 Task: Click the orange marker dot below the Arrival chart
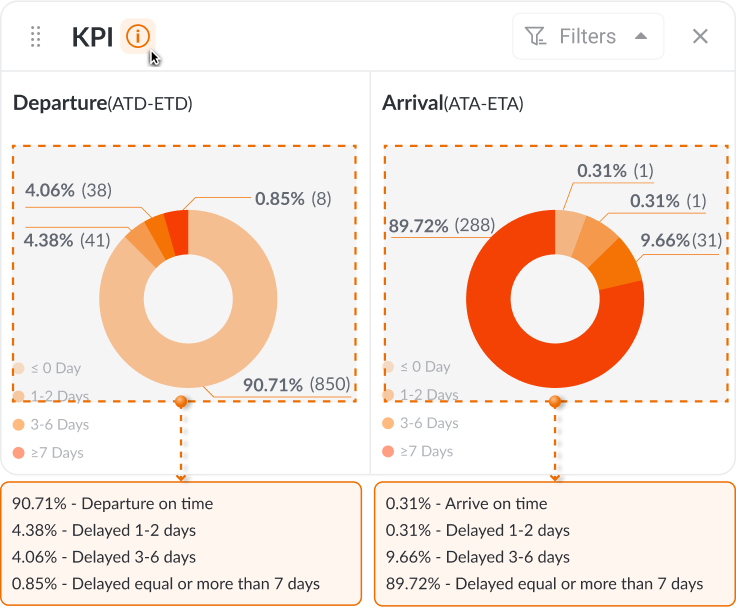(x=554, y=401)
